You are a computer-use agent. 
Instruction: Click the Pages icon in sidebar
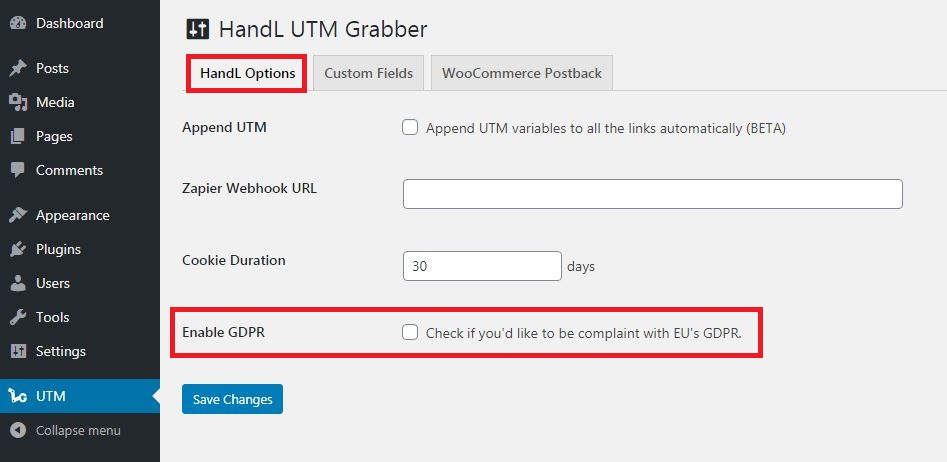[x=17, y=136]
